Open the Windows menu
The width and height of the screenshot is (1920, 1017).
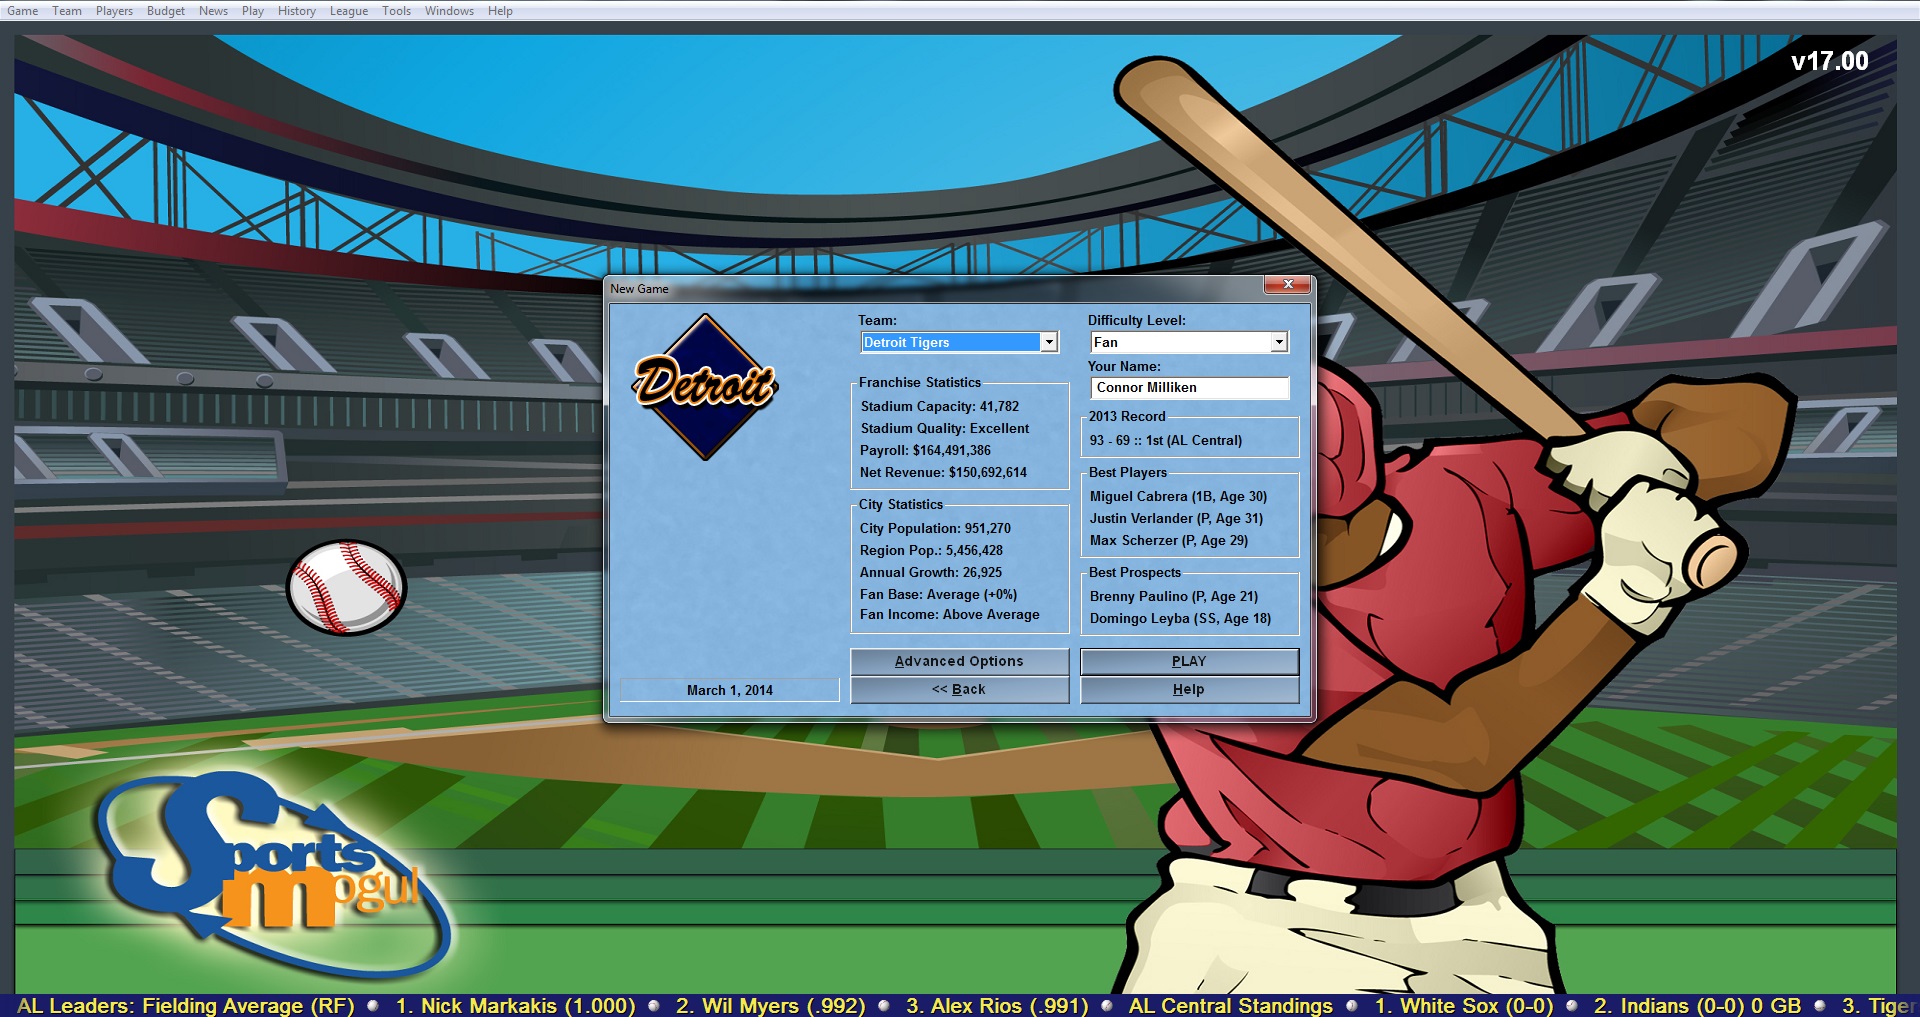click(x=448, y=10)
